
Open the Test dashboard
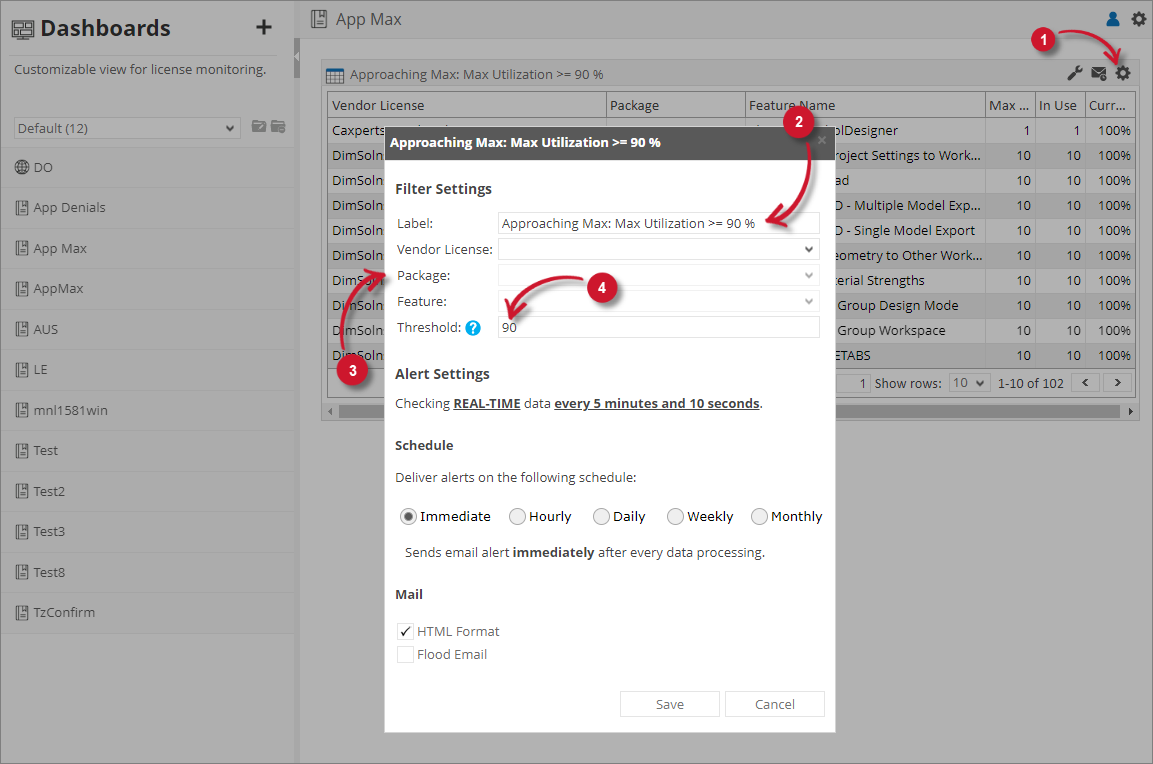(147, 451)
